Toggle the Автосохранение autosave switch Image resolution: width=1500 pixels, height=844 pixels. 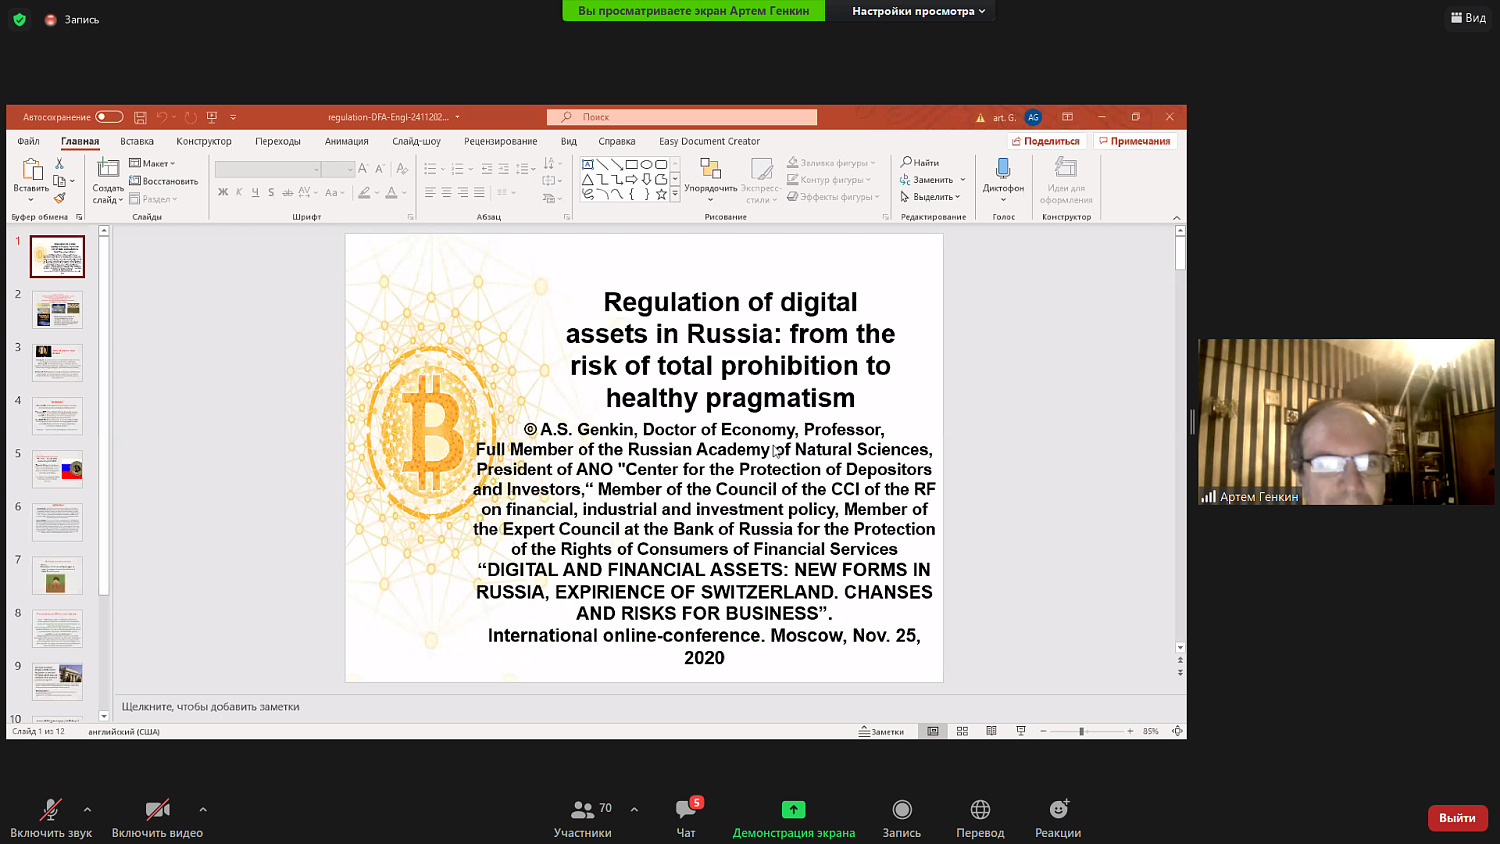point(109,117)
